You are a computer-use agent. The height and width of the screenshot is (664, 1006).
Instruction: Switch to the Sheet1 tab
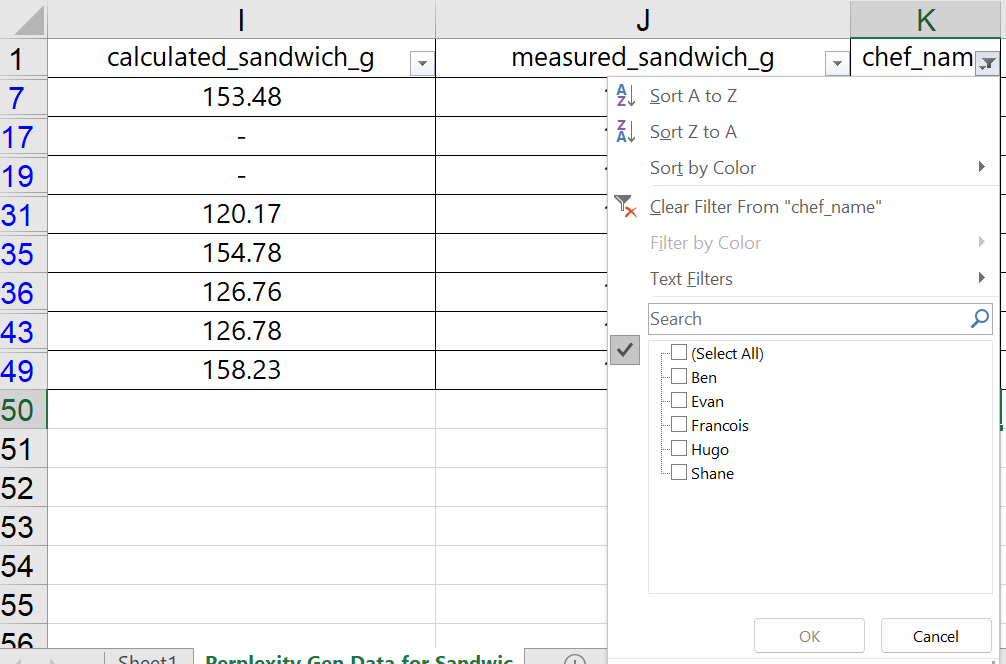[x=147, y=659]
